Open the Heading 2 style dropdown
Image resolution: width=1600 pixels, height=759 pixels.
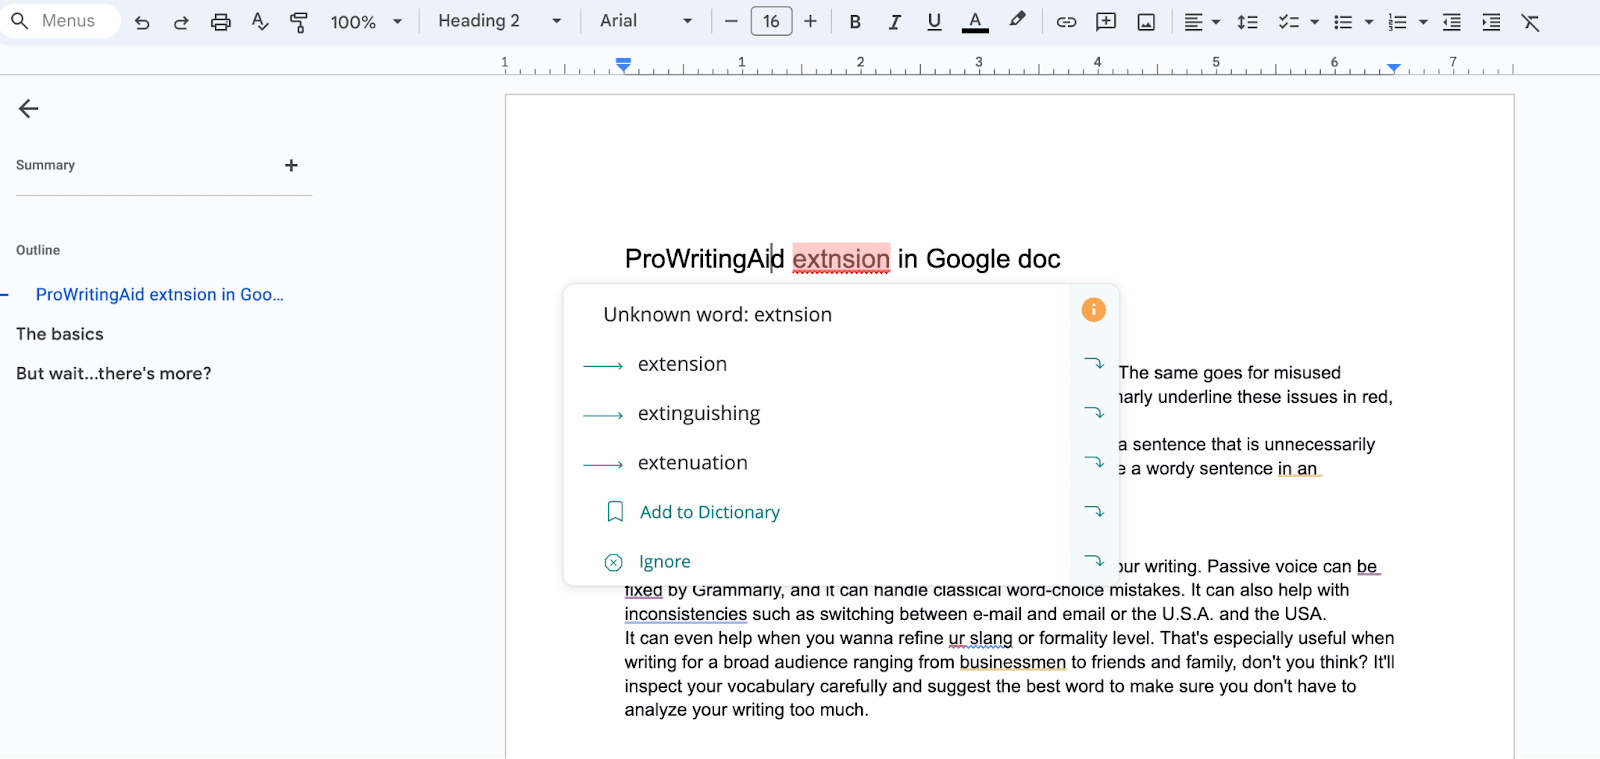tap(500, 21)
